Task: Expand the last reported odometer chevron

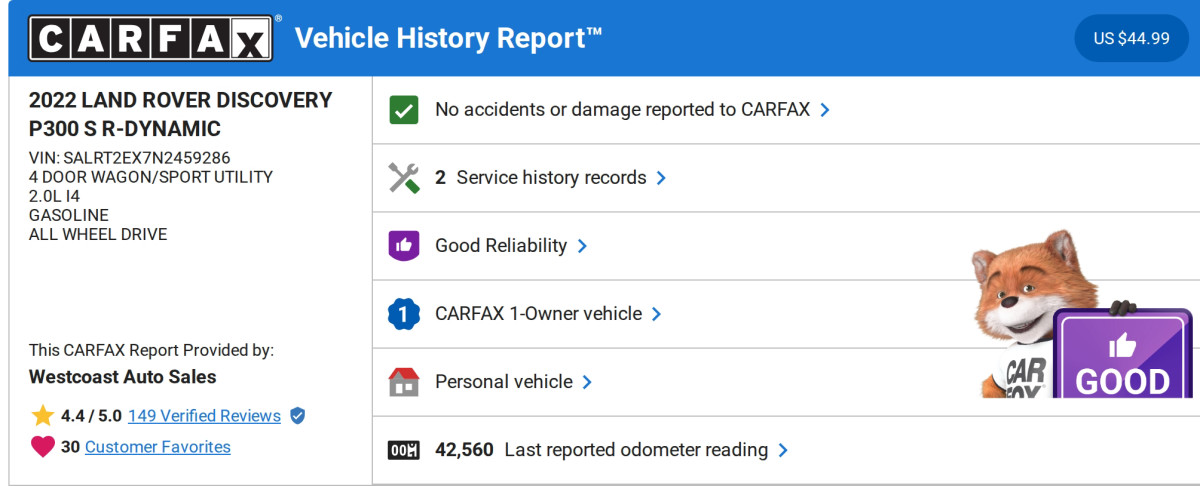Action: point(783,450)
